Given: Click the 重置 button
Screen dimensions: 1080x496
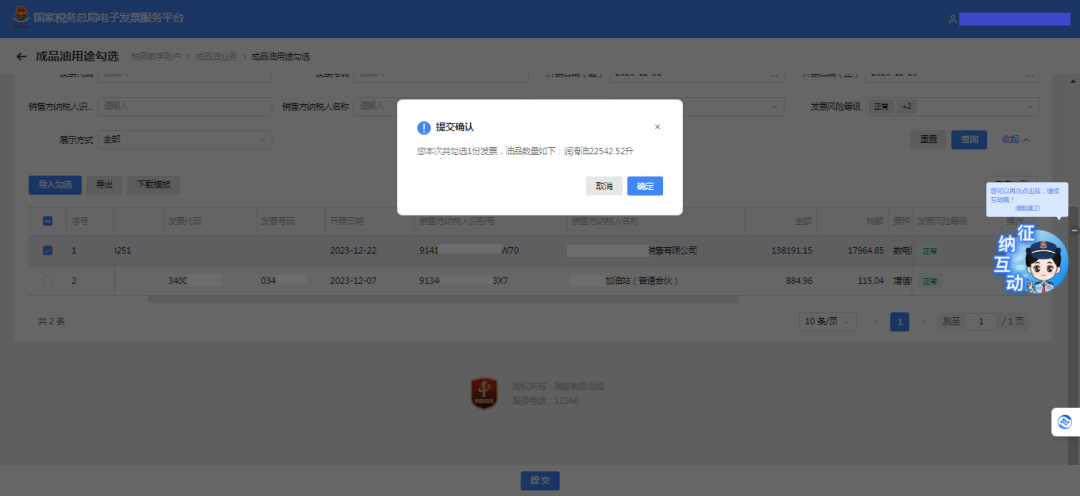Looking at the screenshot, I should (x=928, y=139).
